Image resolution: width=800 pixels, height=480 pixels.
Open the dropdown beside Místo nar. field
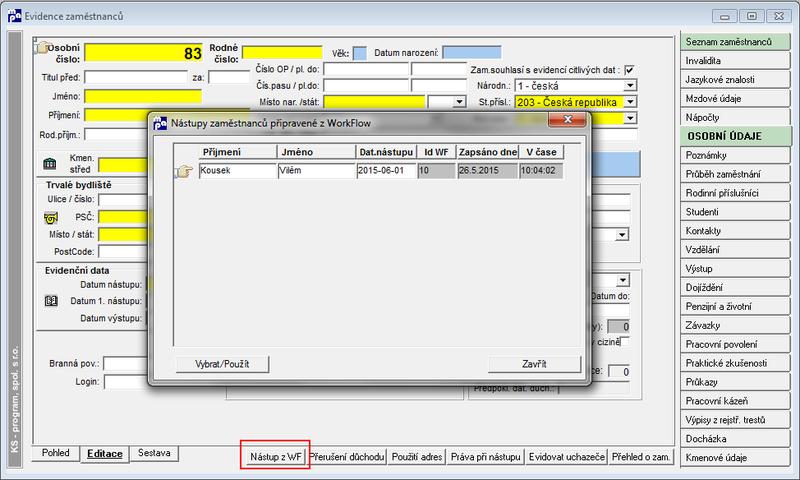pos(459,102)
